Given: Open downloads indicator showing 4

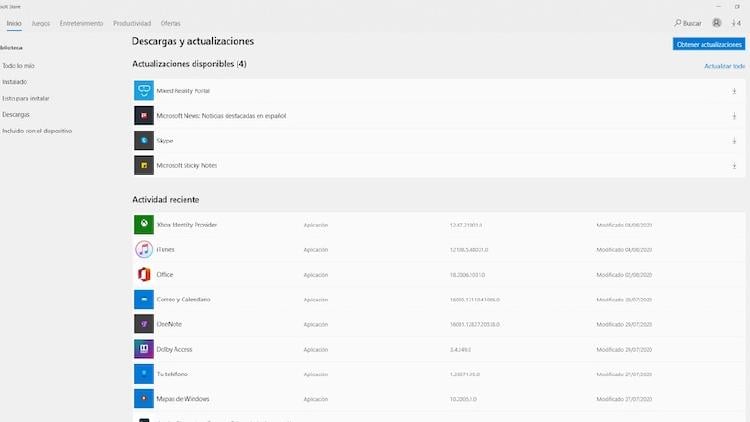Looking at the screenshot, I should pos(736,23).
